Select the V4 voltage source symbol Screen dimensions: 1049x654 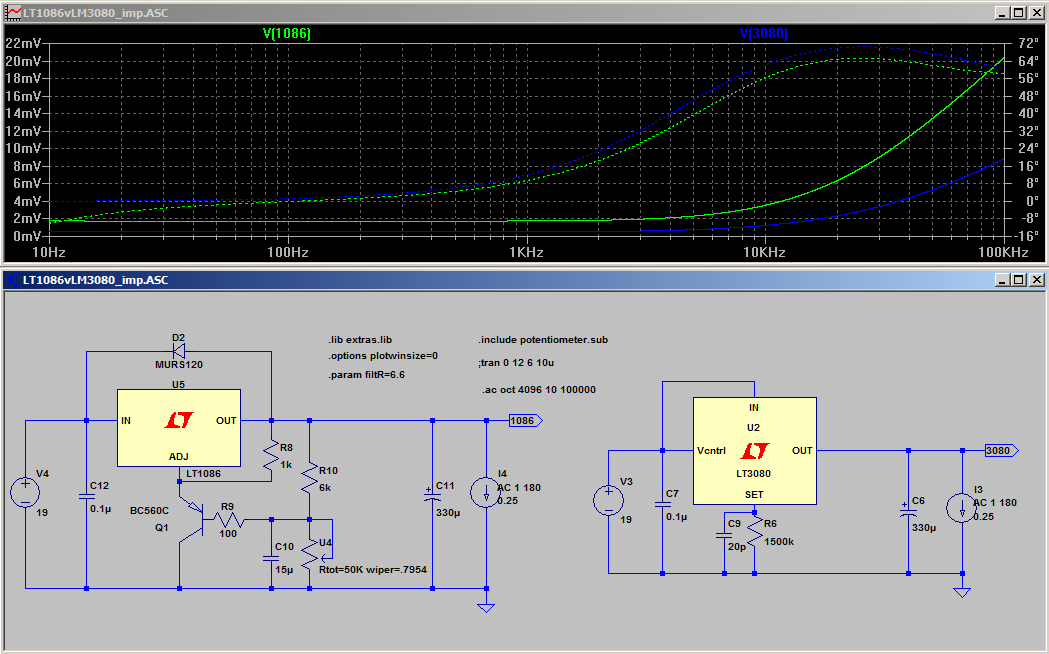tap(25, 494)
